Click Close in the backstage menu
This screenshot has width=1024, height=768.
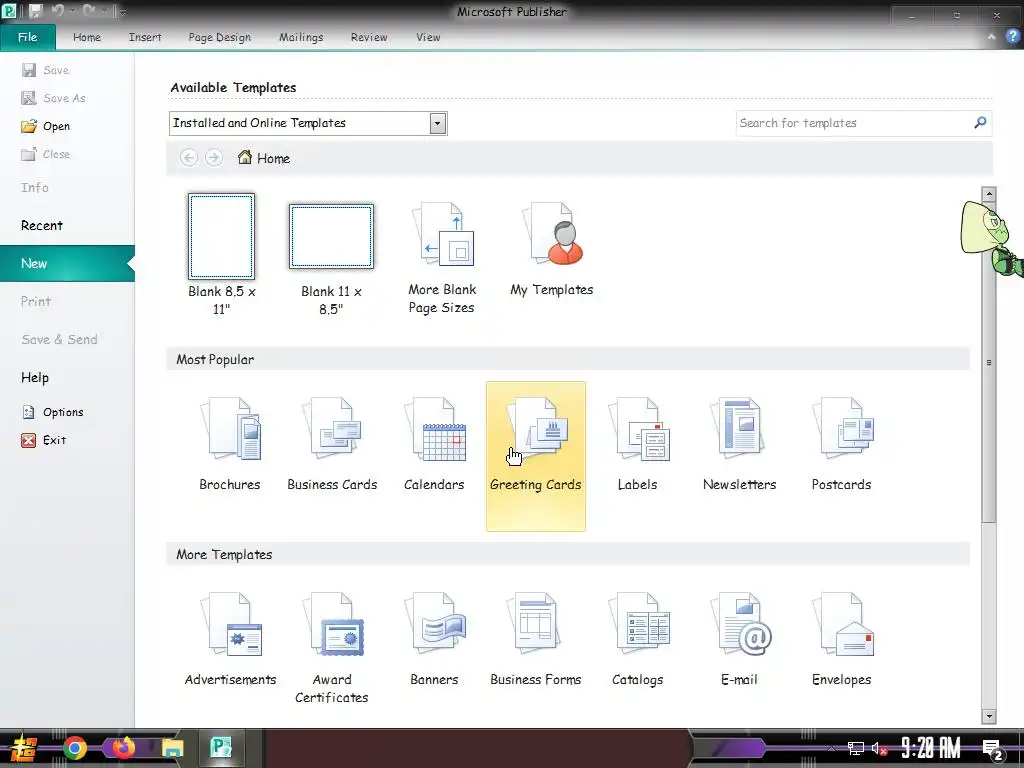tap(46, 154)
